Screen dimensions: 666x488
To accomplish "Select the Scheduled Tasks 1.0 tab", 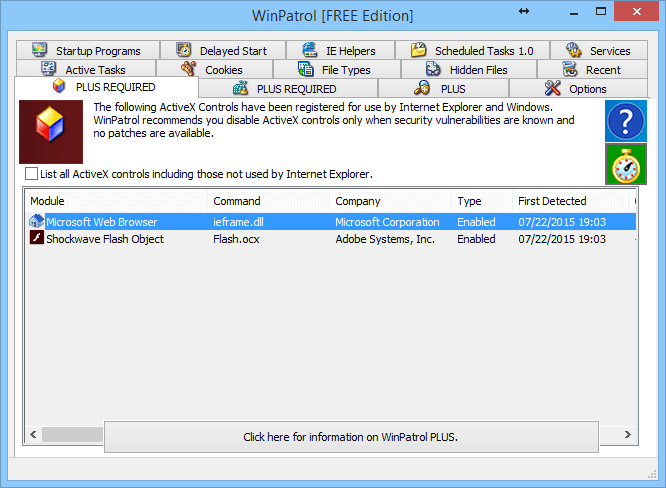I will click(472, 51).
